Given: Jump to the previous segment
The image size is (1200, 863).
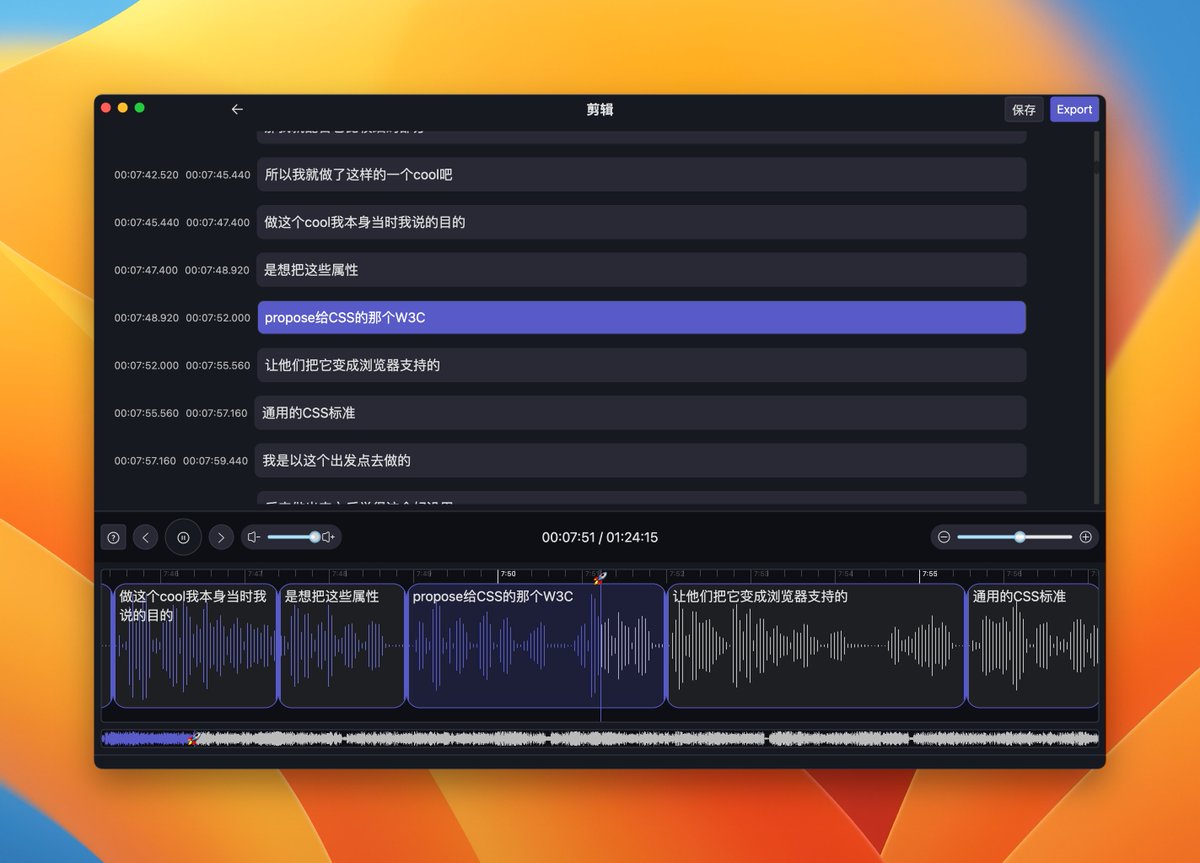Looking at the screenshot, I should click(x=146, y=538).
